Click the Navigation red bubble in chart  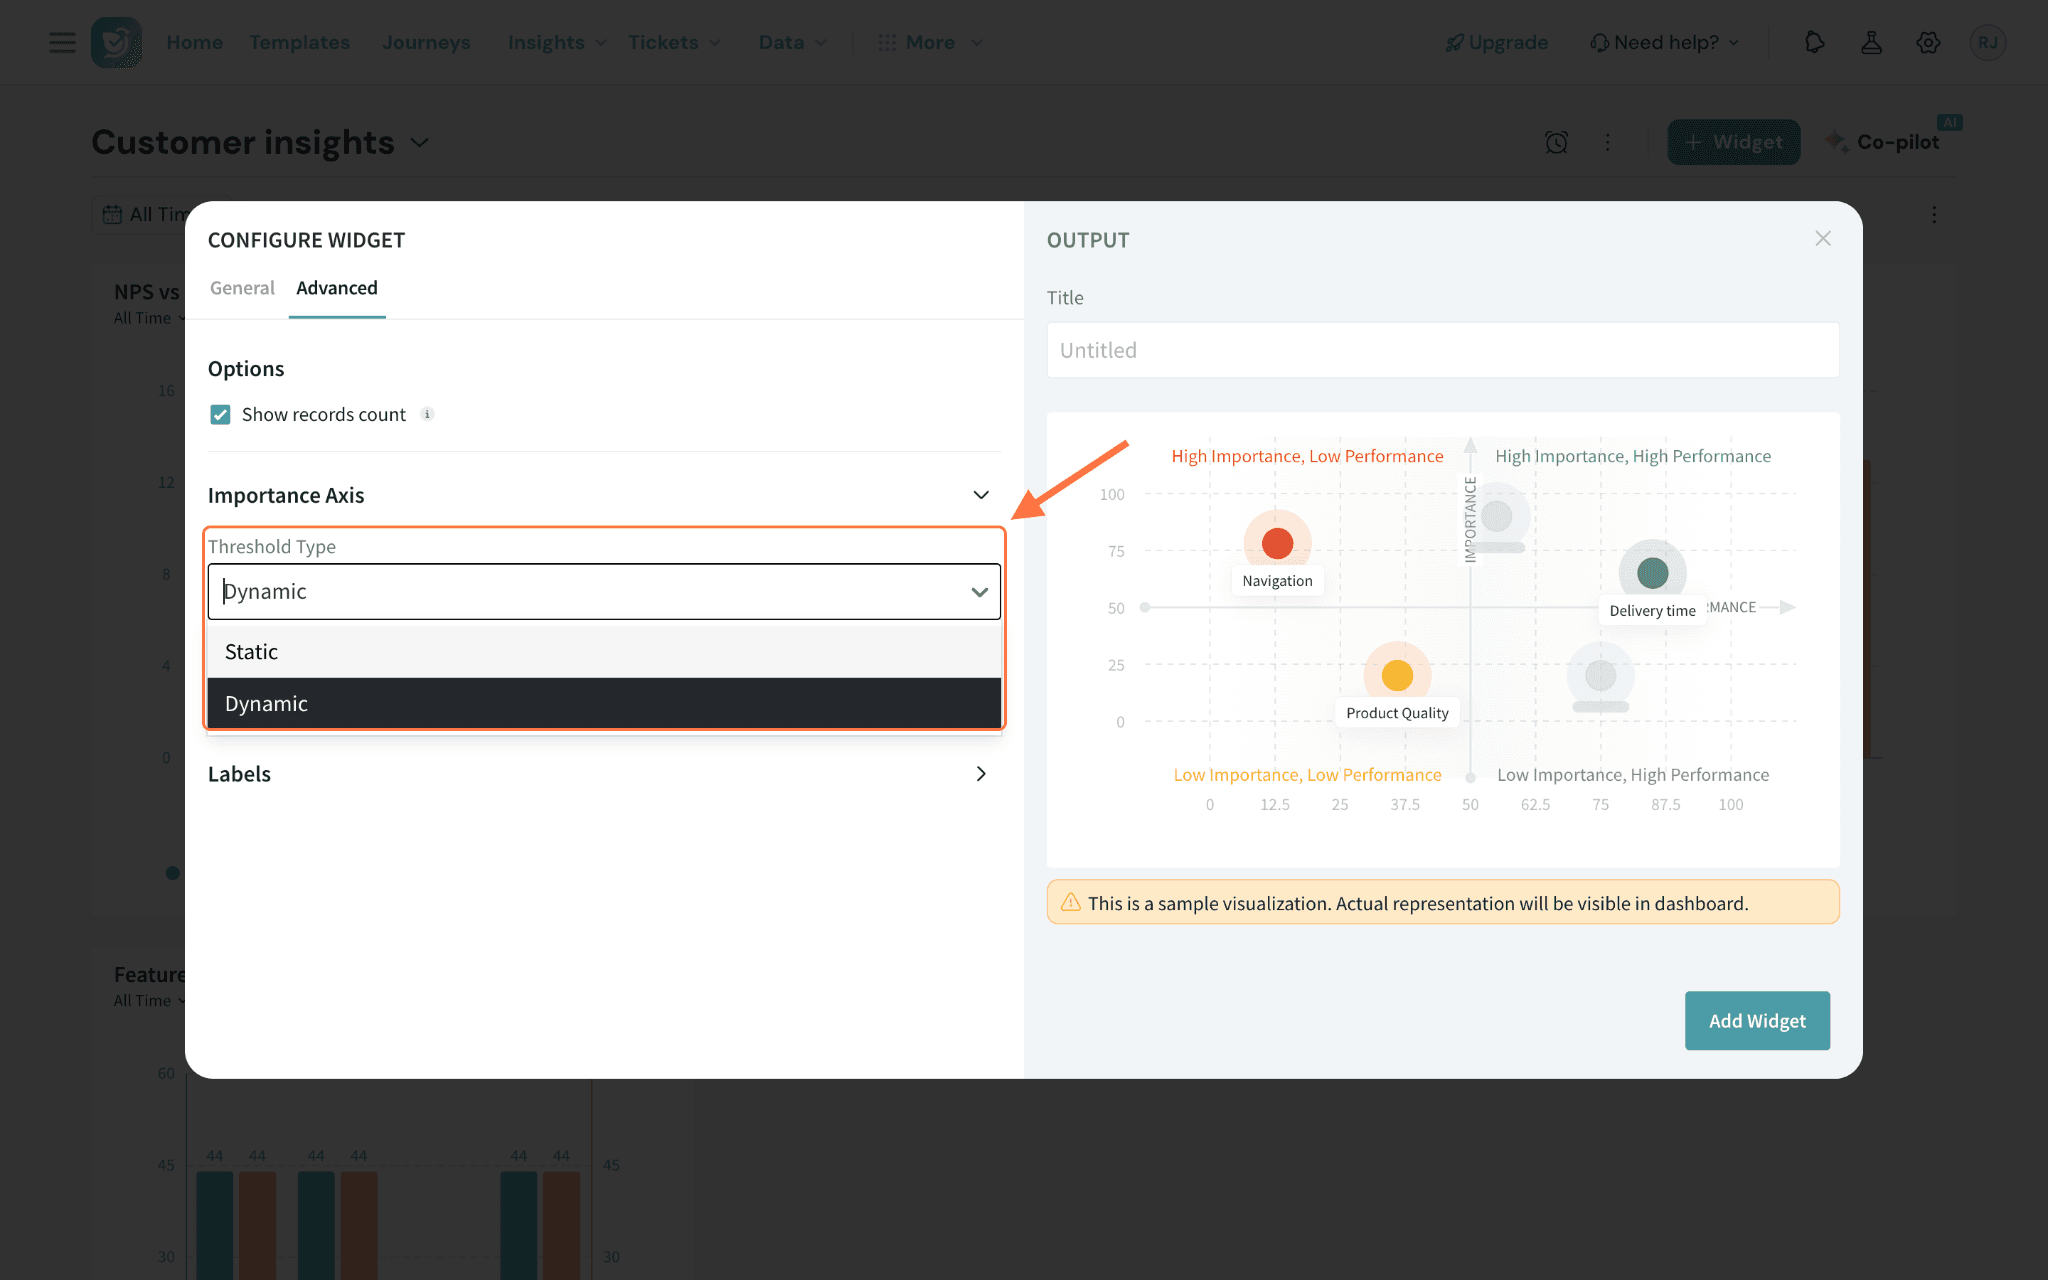1277,543
